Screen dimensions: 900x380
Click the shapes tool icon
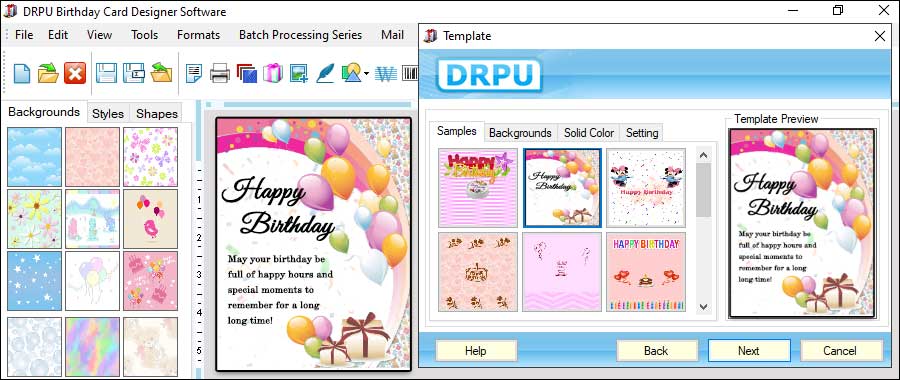[x=351, y=73]
